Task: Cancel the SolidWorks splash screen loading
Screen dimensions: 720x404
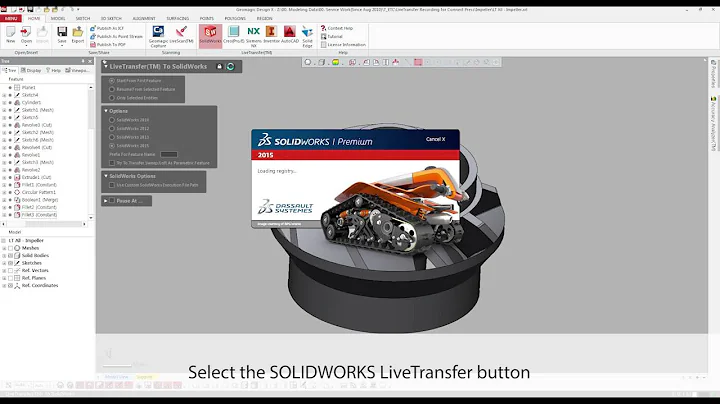Action: pyautogui.click(x=435, y=139)
